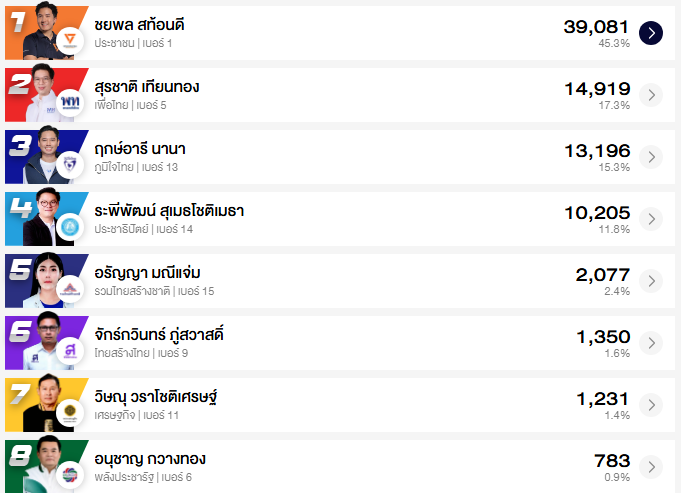This screenshot has width=681, height=493.
Task: Click the Thai Sang Thai logo on rank 6
Action: pyautogui.click(x=70, y=351)
